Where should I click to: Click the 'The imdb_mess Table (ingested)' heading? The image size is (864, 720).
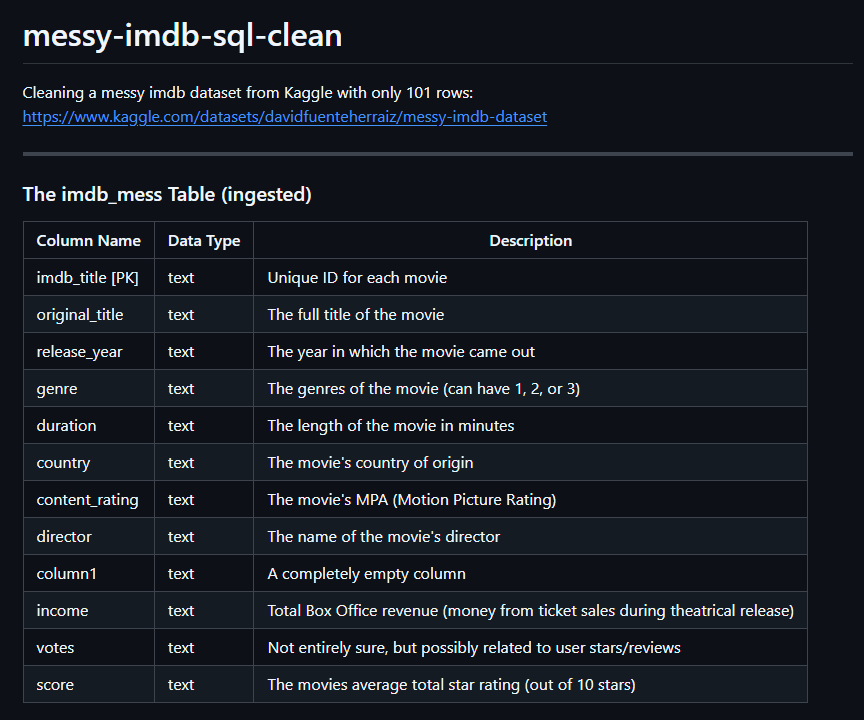pos(167,194)
